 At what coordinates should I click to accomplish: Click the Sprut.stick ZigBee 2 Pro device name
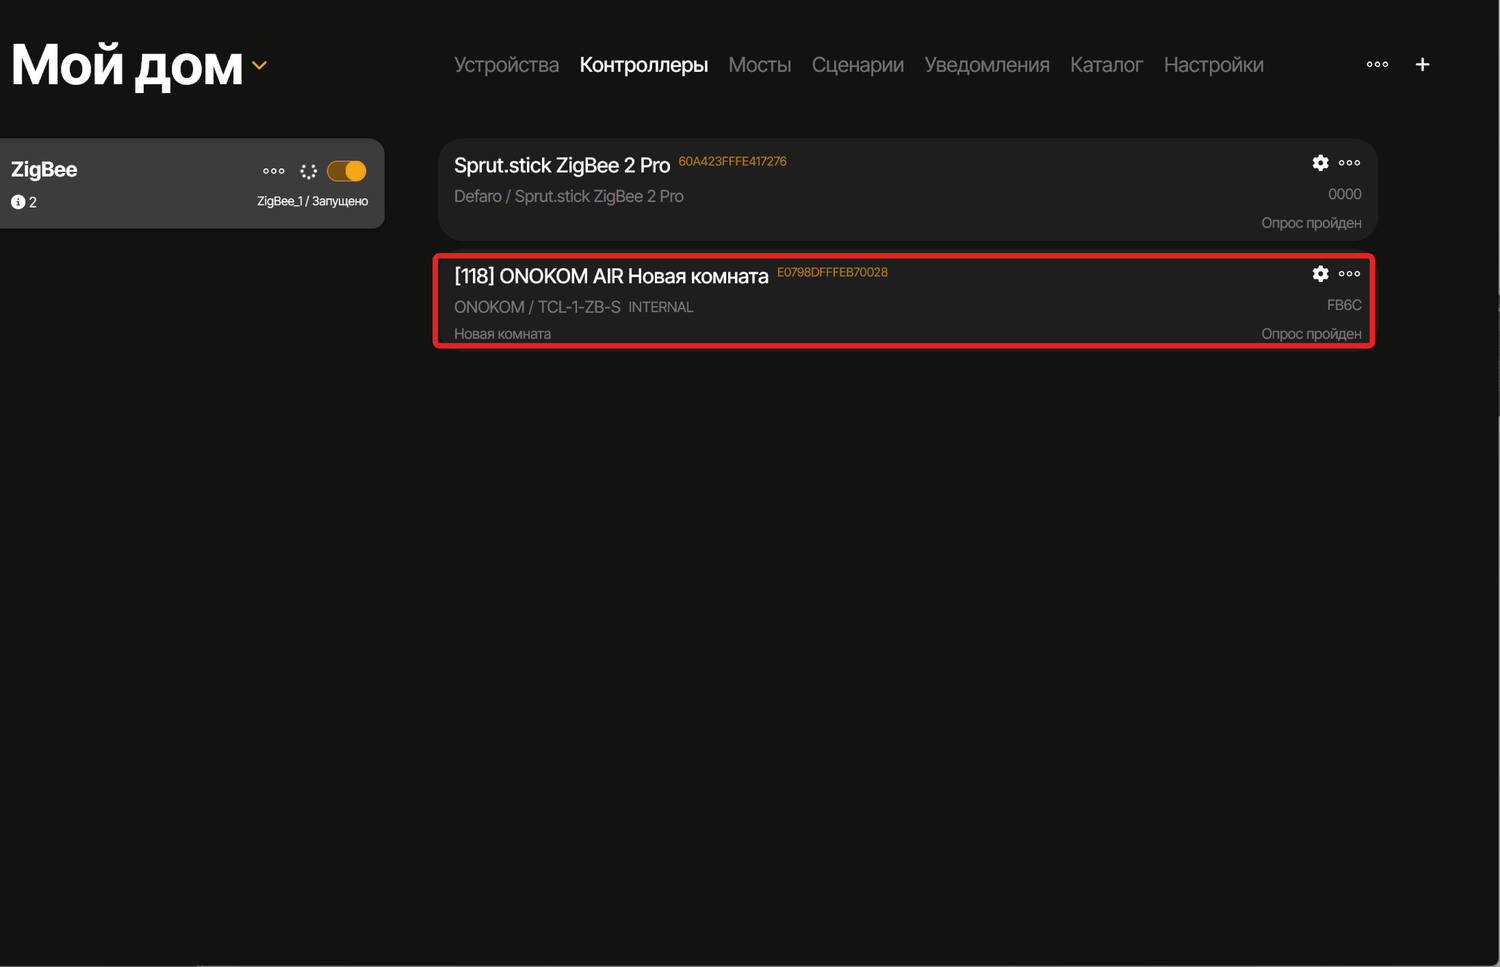coord(561,166)
